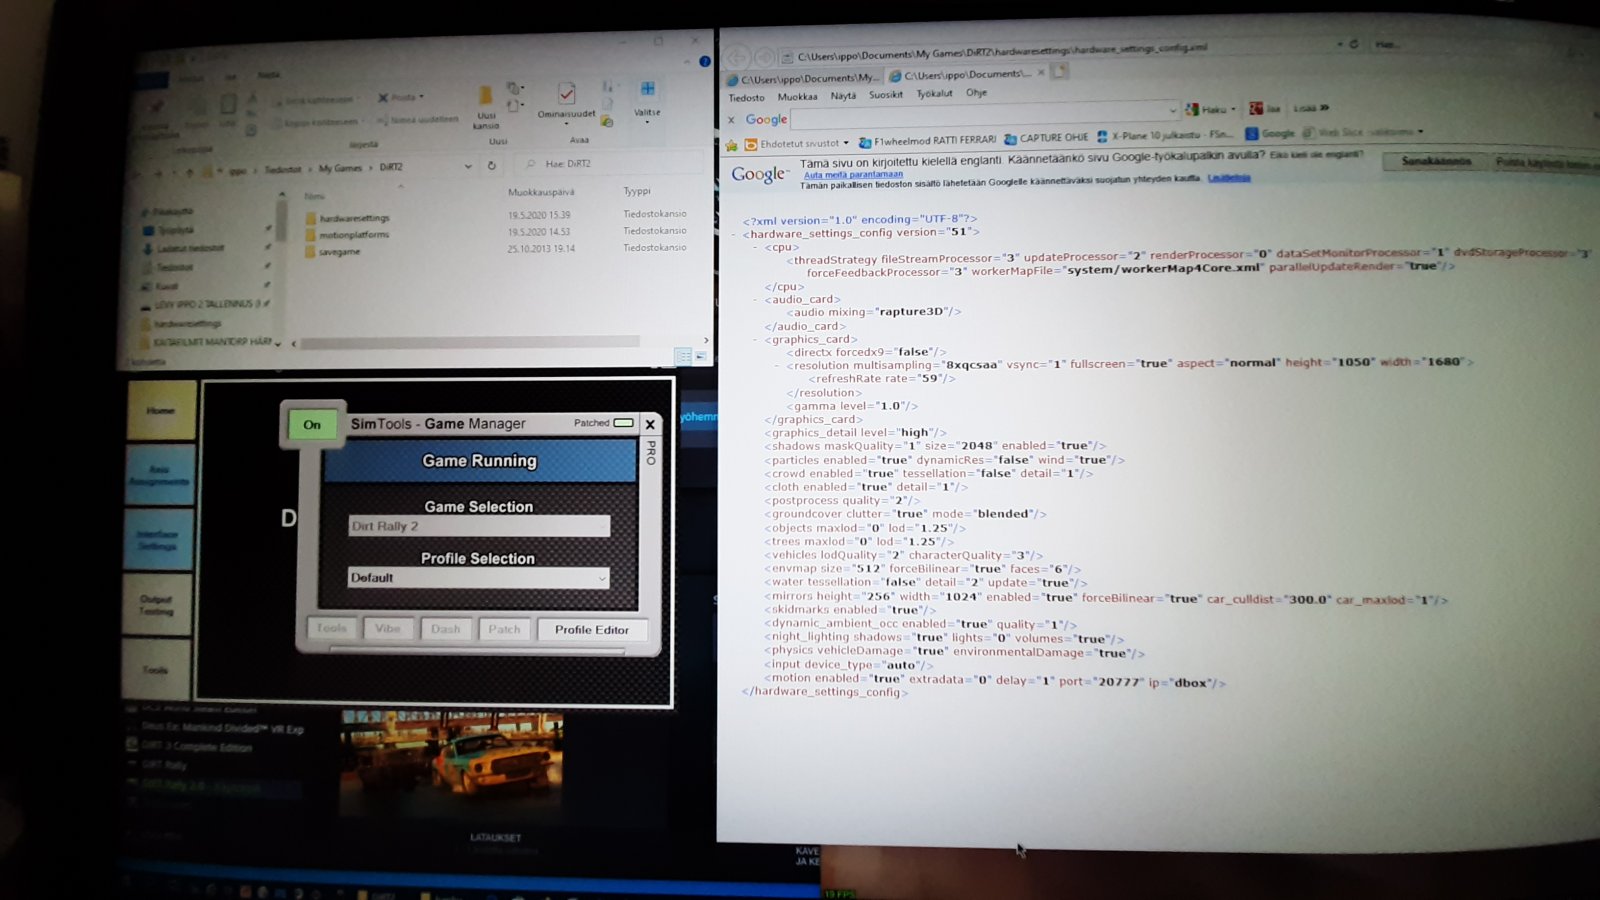This screenshot has width=1600, height=900.
Task: Close the second browser tab
Action: click(x=1041, y=73)
